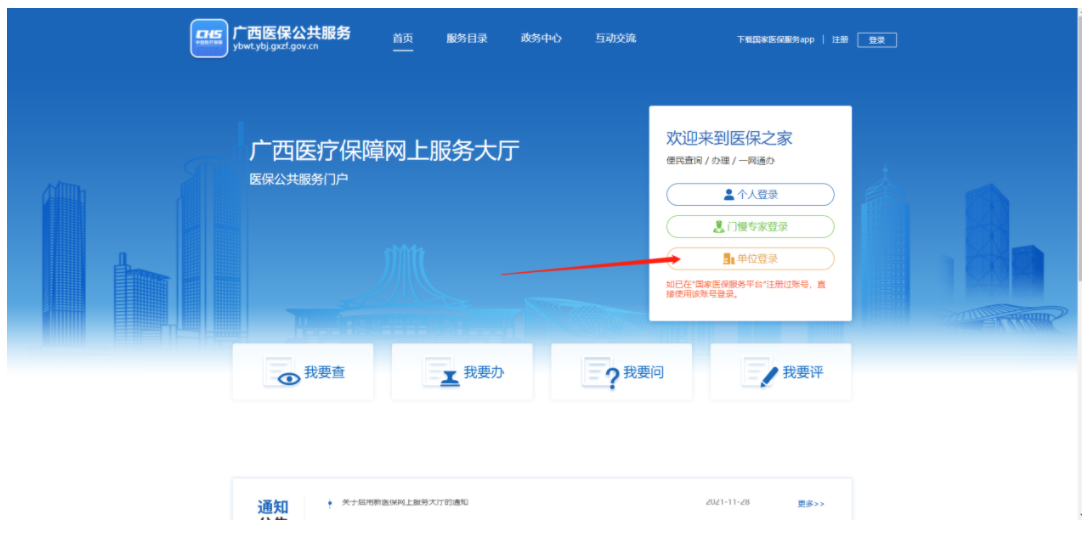
Task: Click the bullet marker beside the notice
Action: [330, 504]
